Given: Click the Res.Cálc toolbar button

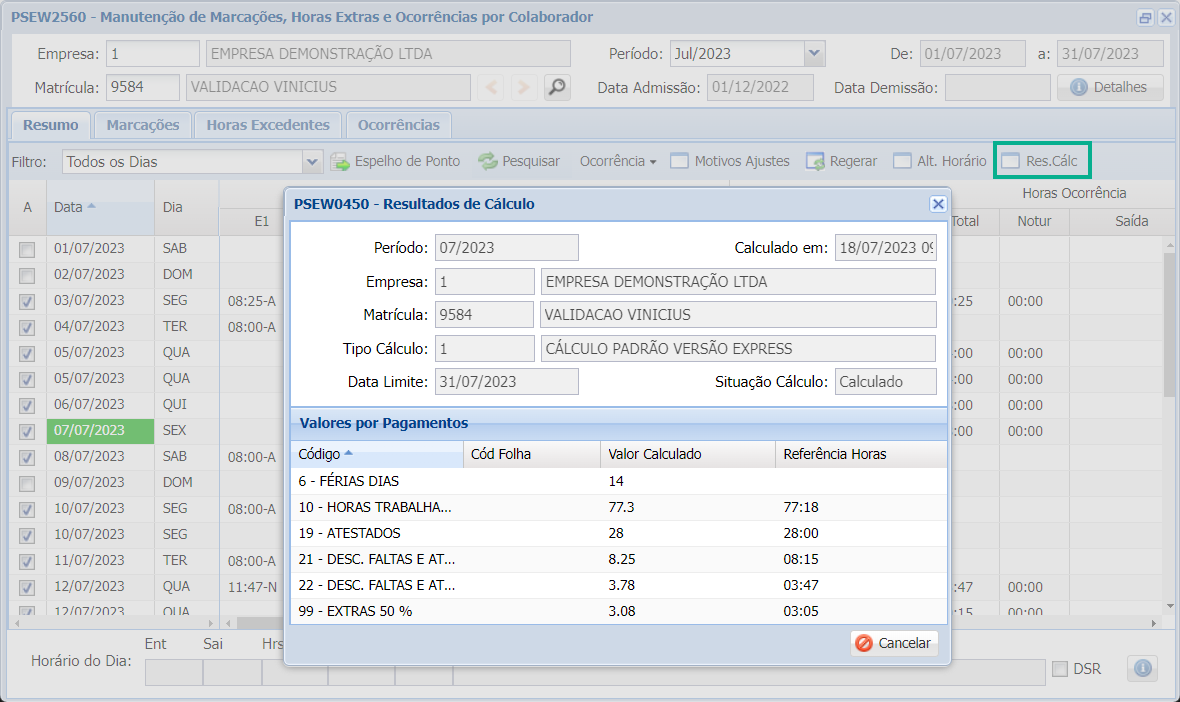Looking at the screenshot, I should point(1042,161).
